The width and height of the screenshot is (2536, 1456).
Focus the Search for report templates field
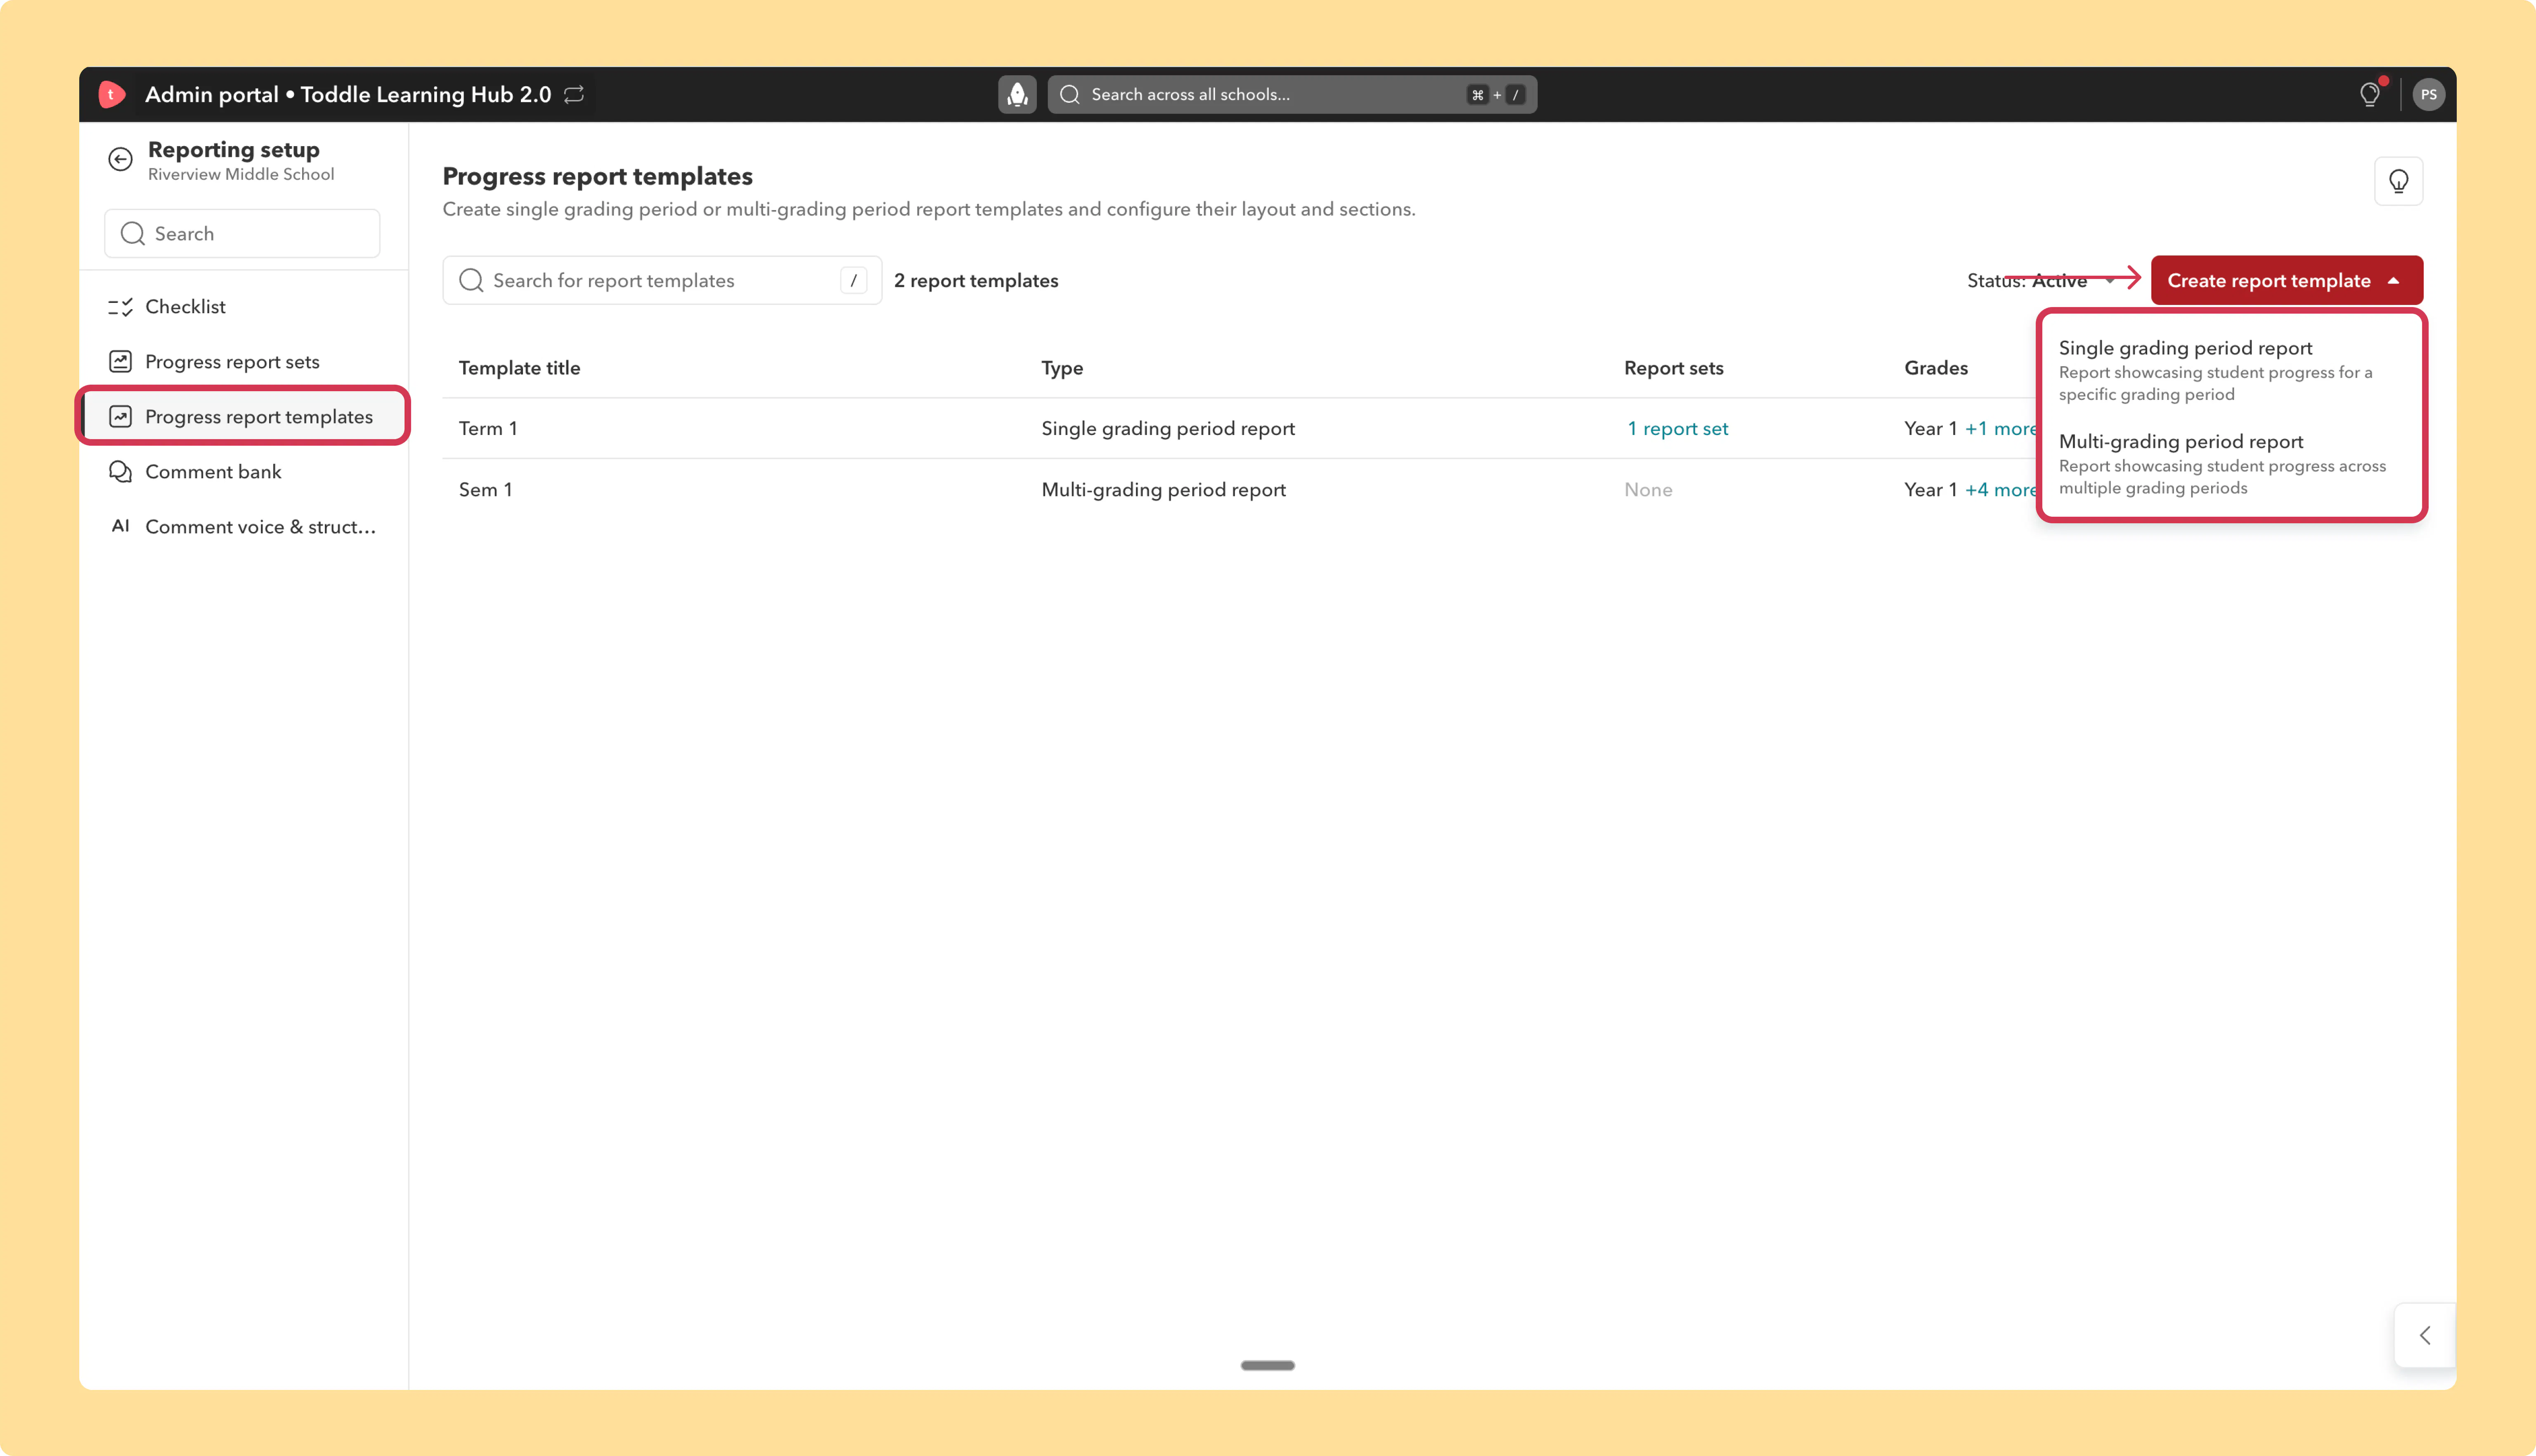pos(662,280)
